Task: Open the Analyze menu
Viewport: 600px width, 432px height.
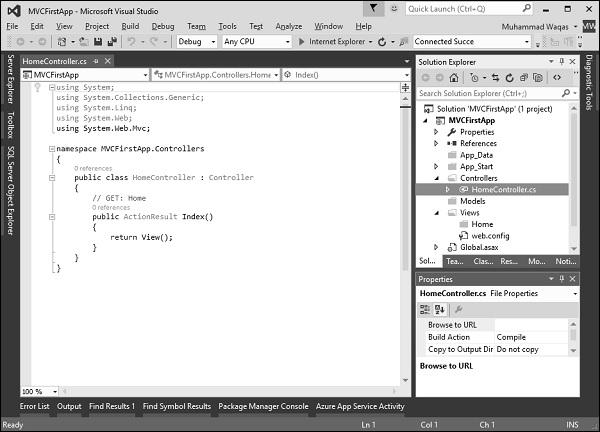Action: pyautogui.click(x=289, y=26)
